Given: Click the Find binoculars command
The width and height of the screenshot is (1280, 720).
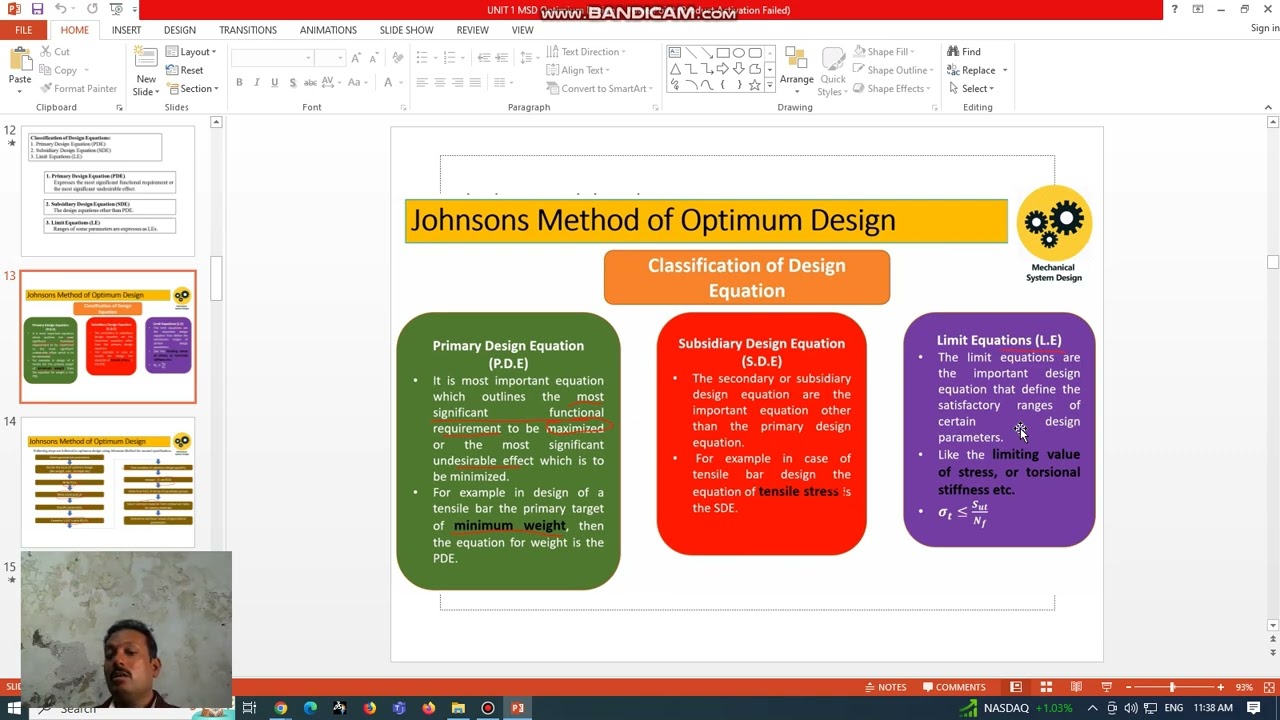Looking at the screenshot, I should pos(964,52).
